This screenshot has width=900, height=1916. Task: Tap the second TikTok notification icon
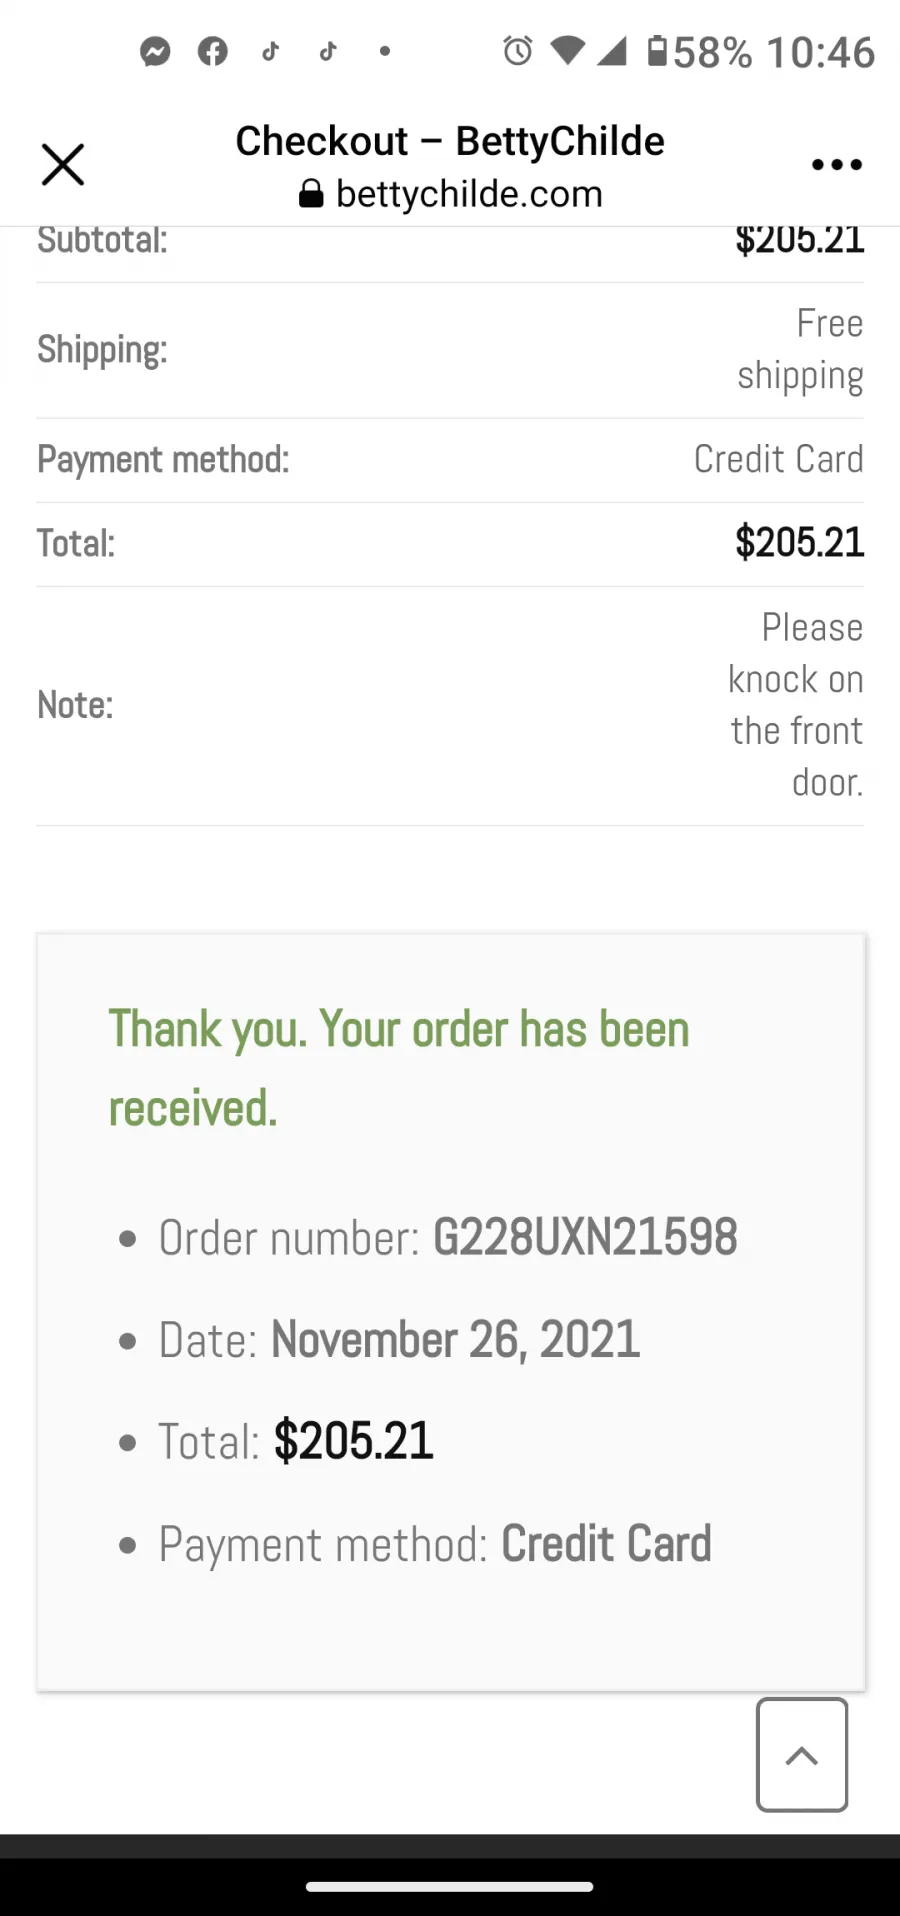[x=328, y=51]
